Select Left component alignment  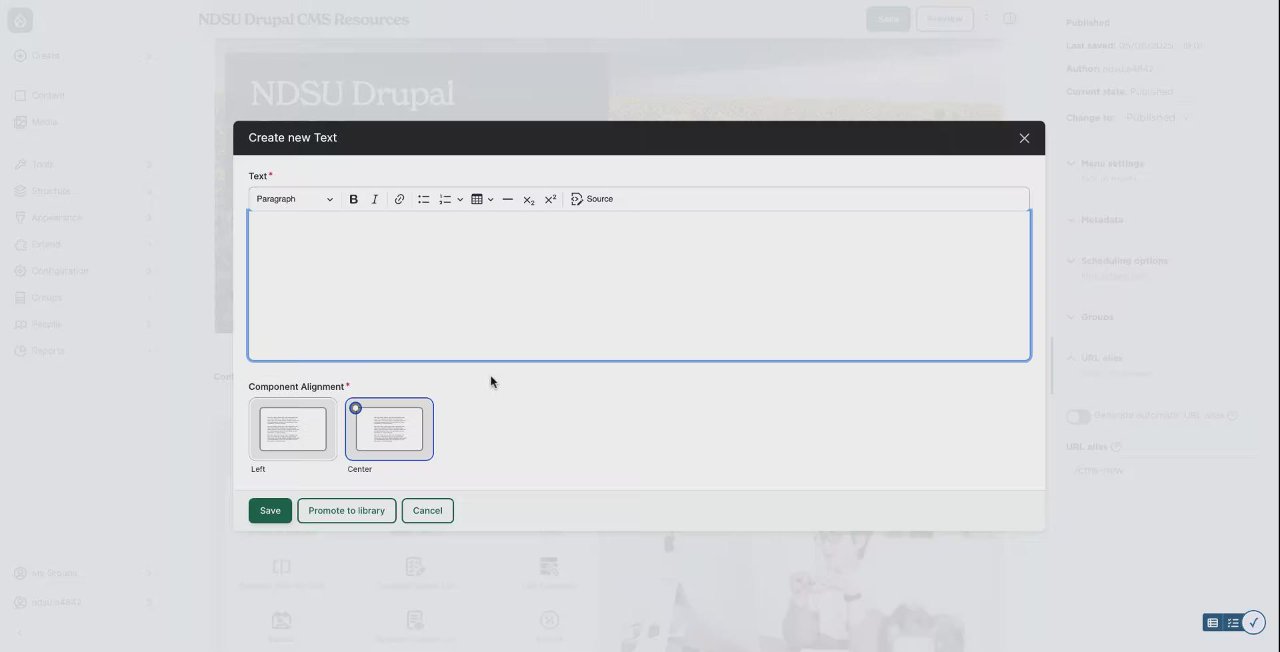pyautogui.click(x=293, y=429)
